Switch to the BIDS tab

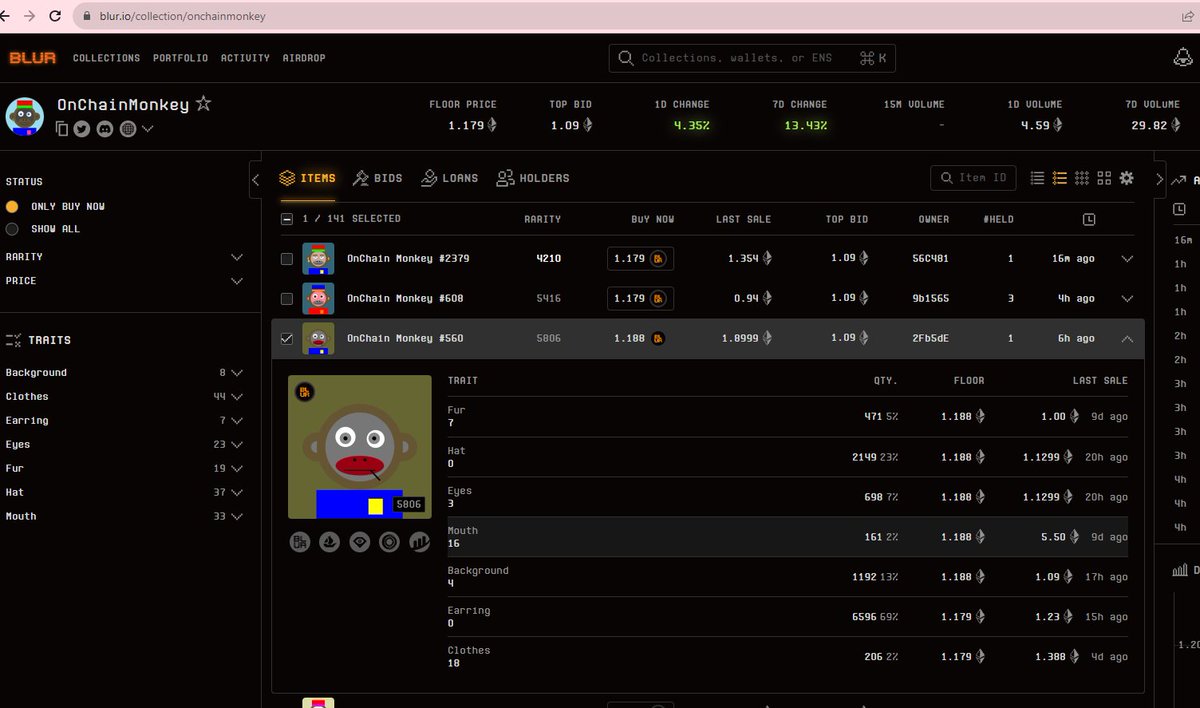[x=378, y=178]
